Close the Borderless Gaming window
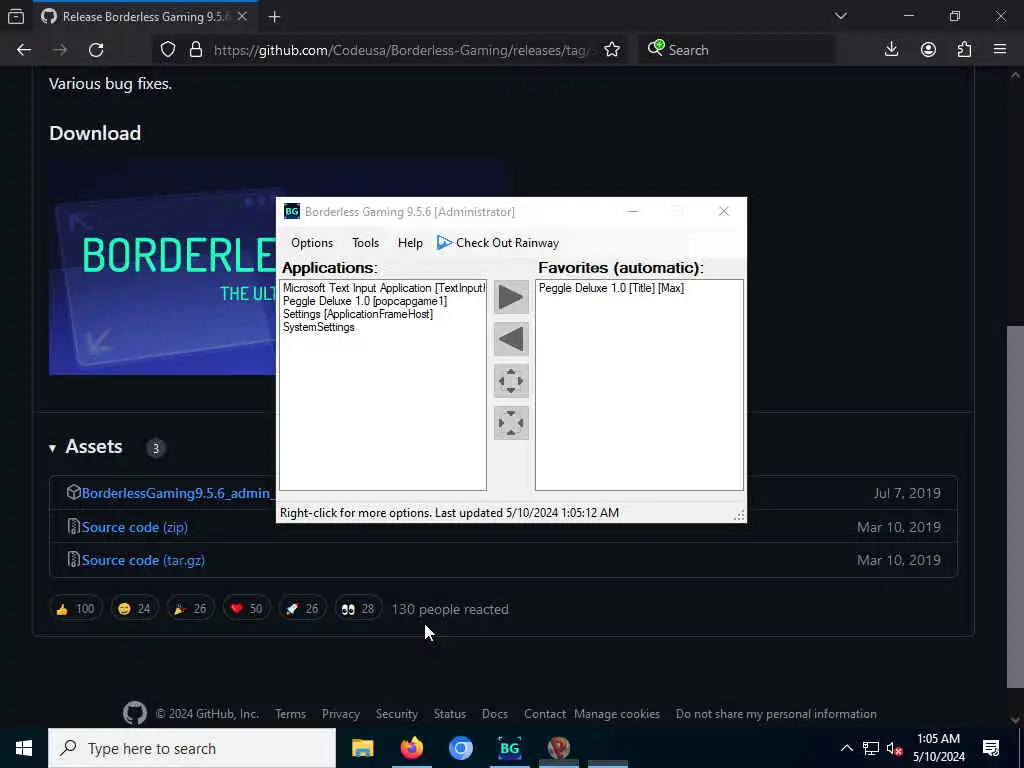This screenshot has height=768, width=1024. click(x=724, y=211)
